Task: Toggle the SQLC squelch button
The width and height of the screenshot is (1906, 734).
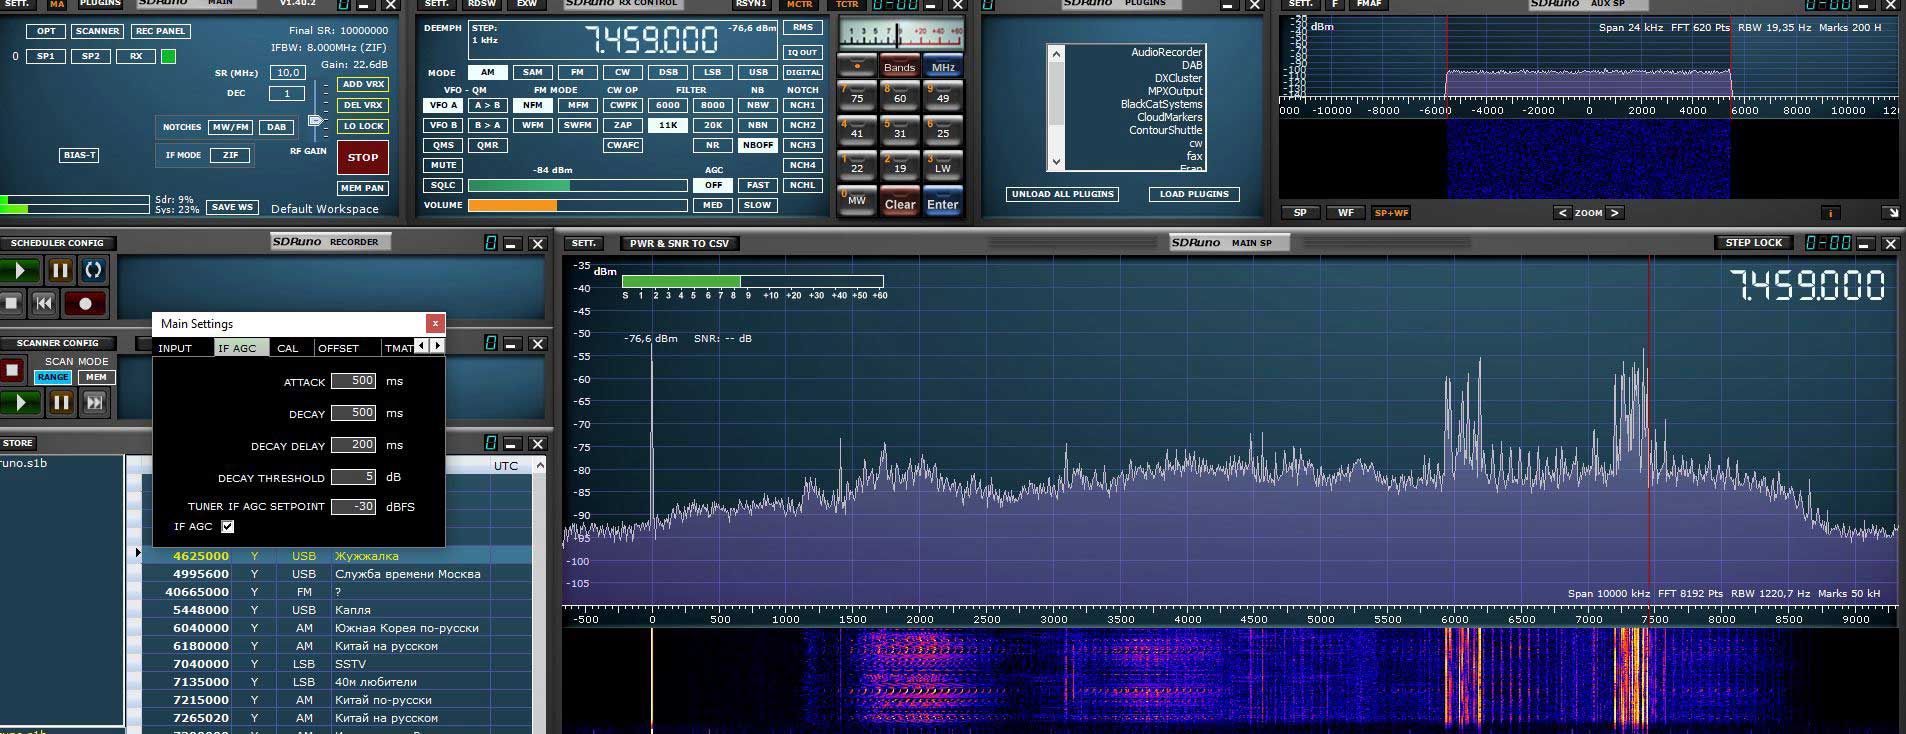Action: coord(443,185)
